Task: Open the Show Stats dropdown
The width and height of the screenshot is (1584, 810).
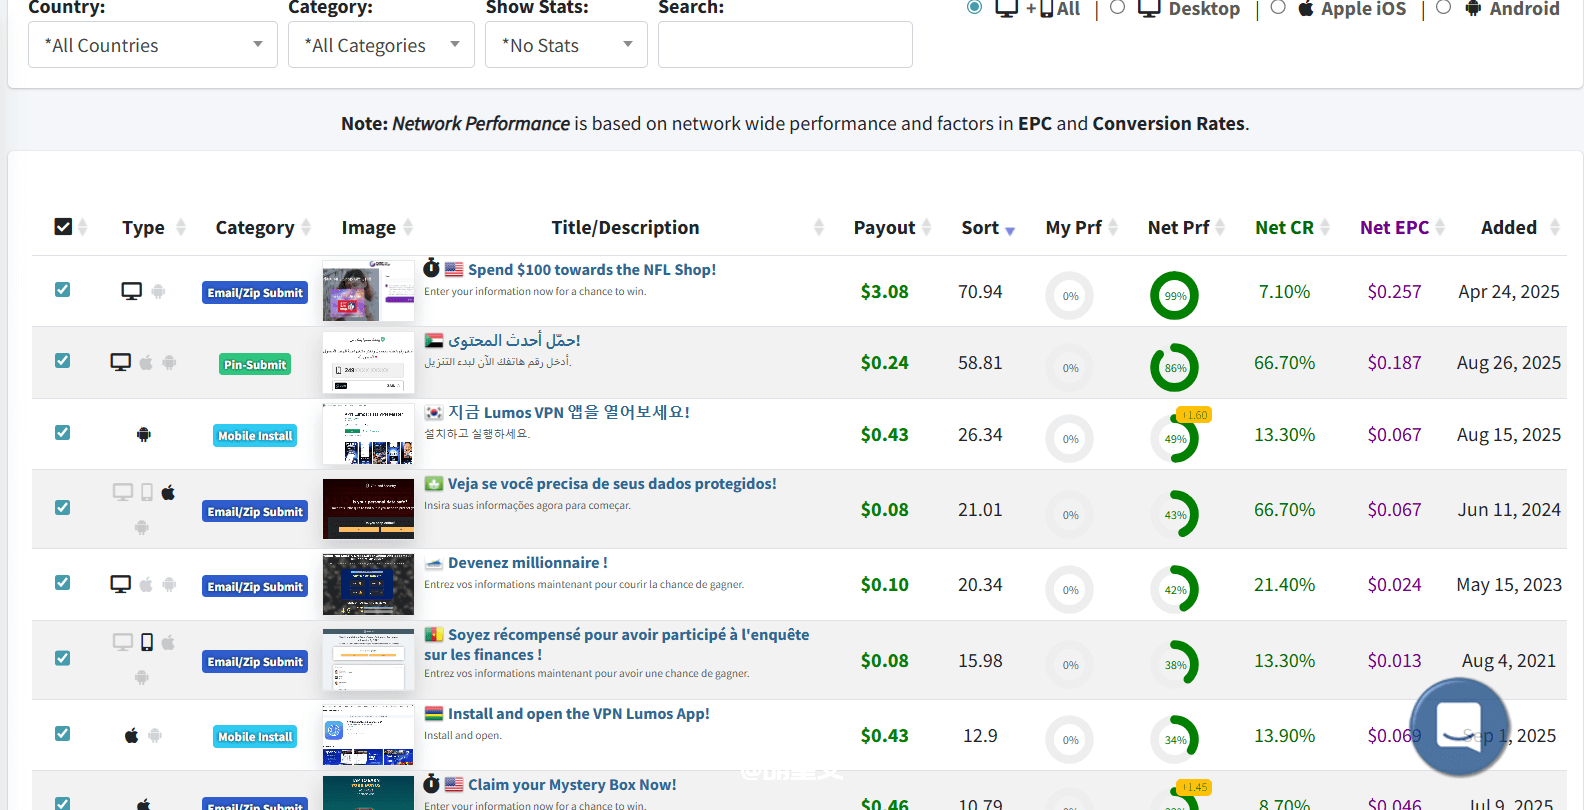Action: (x=566, y=45)
